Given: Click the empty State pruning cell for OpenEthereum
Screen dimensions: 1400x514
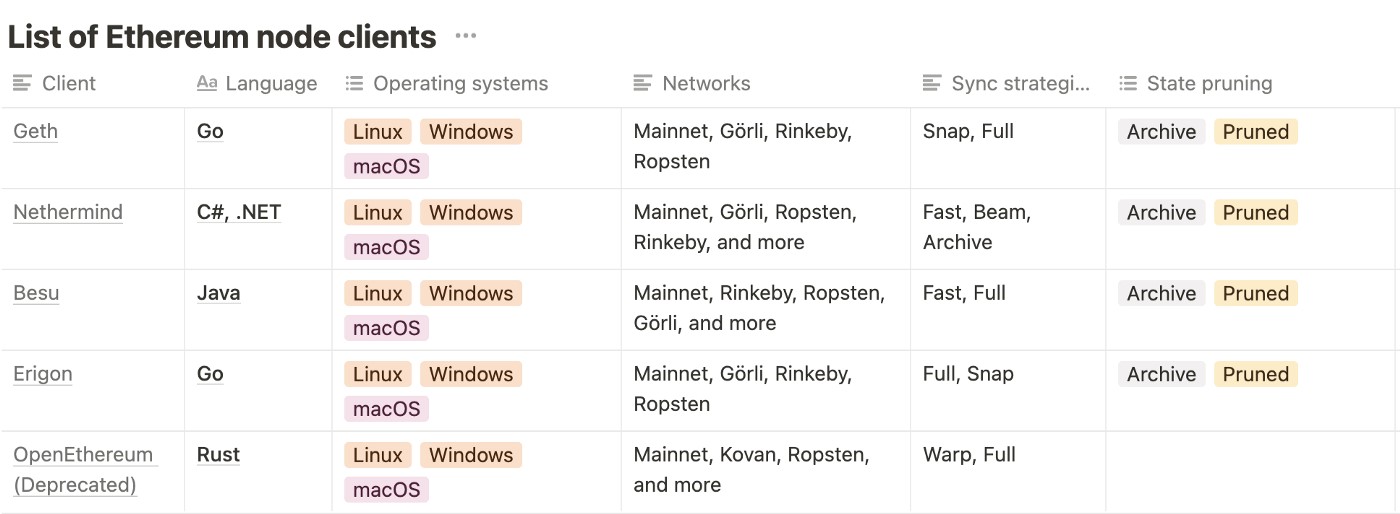Looking at the screenshot, I should [1250, 471].
